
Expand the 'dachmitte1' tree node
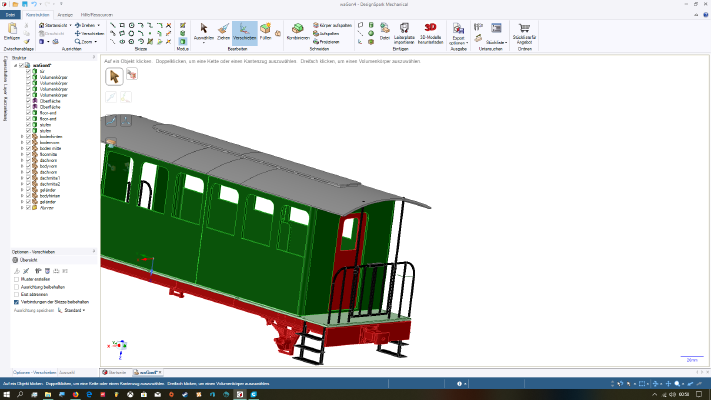coord(22,178)
